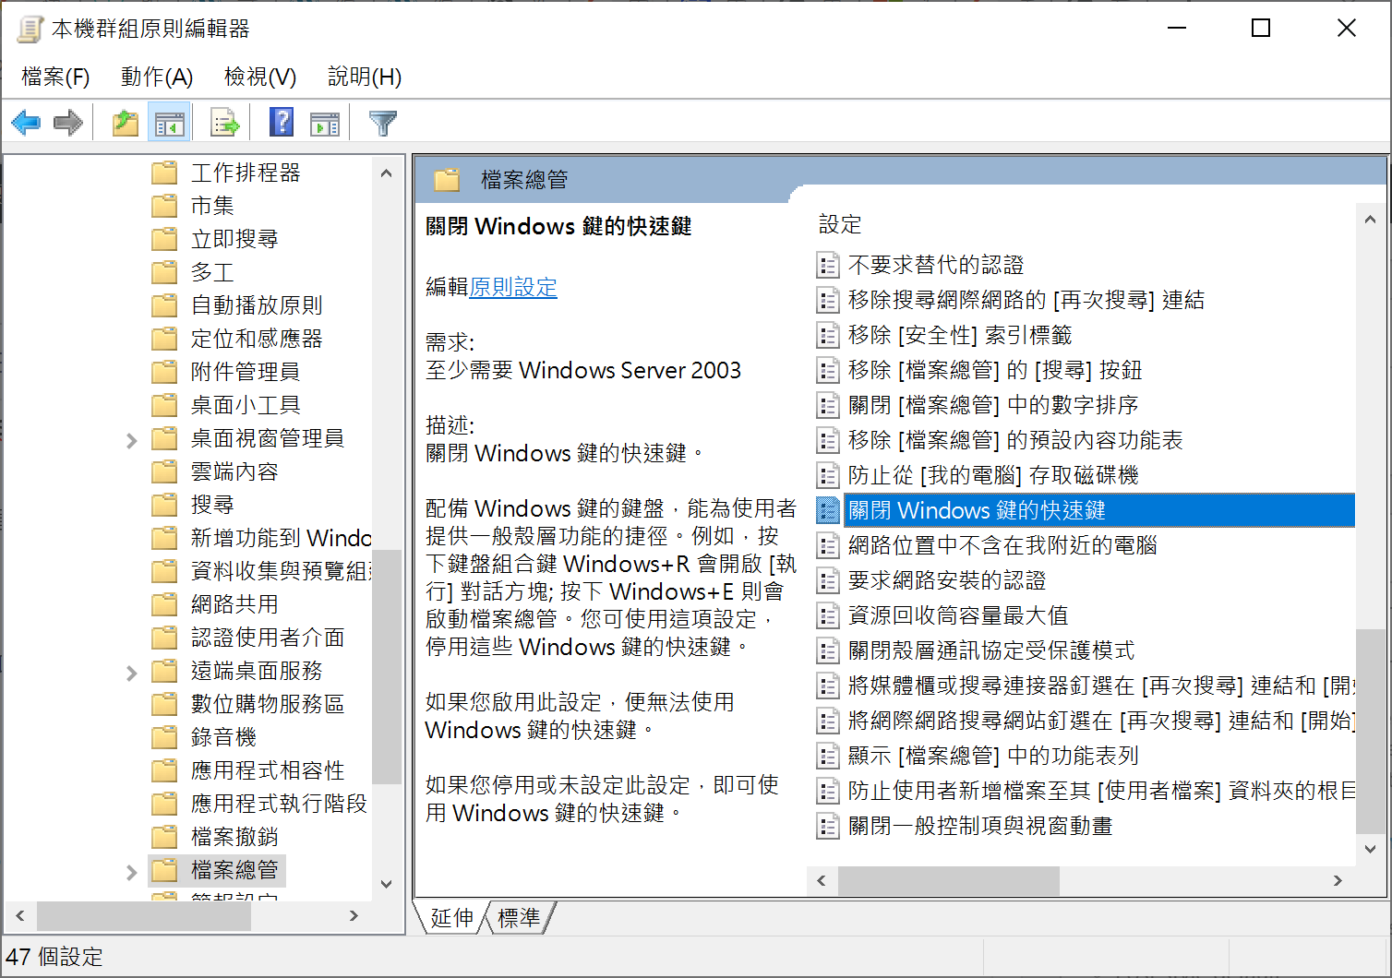Select 防止從 [我的電腦] 存取磁碟機 setting
Image resolution: width=1392 pixels, height=978 pixels.
point(993,475)
